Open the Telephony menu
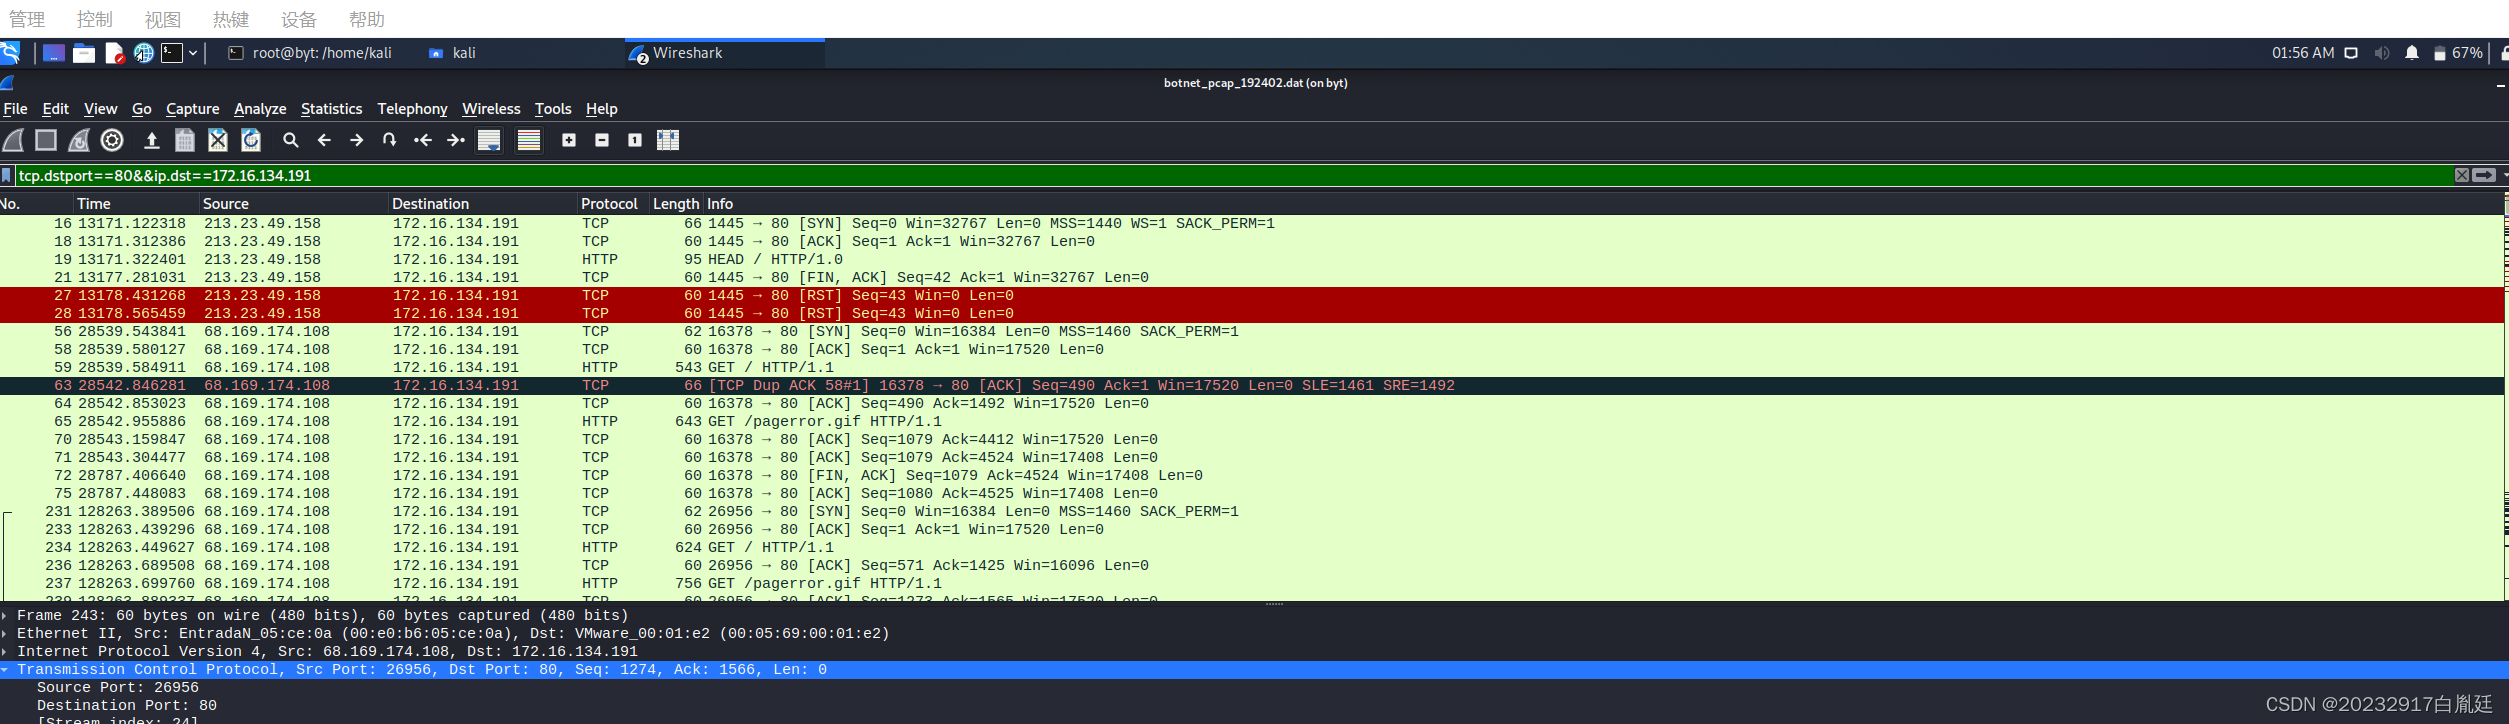The height and width of the screenshot is (724, 2509). 412,109
